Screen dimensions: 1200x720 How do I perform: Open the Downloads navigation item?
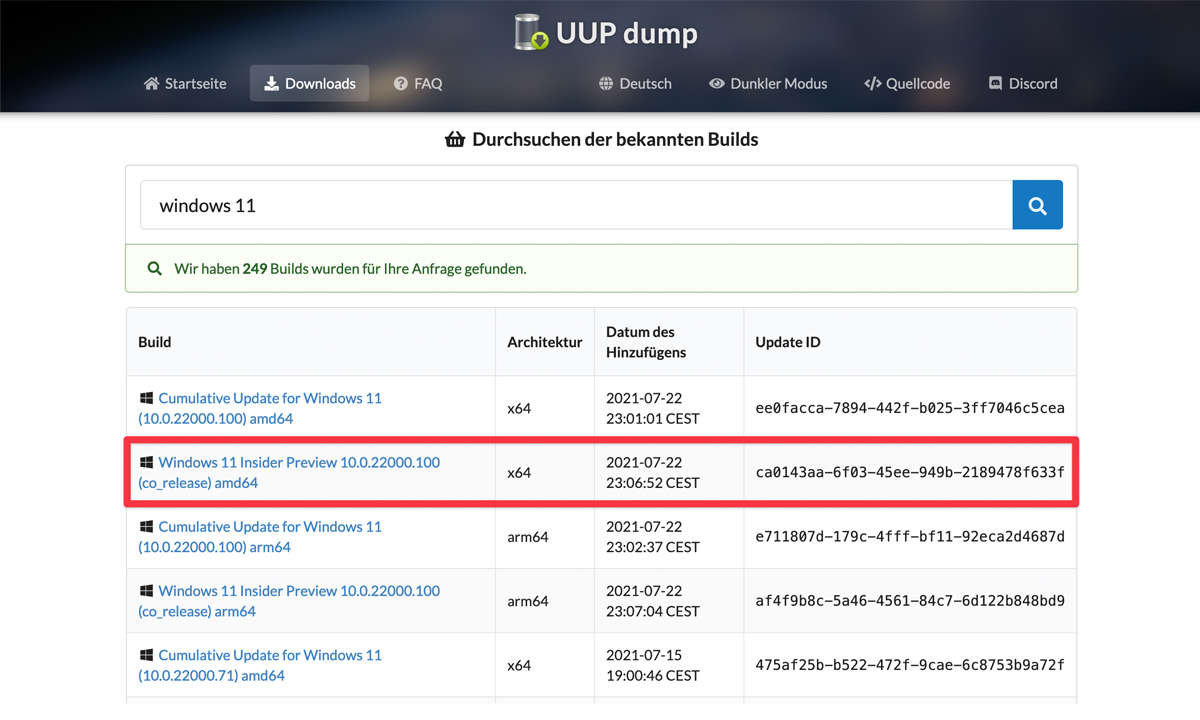[x=309, y=83]
